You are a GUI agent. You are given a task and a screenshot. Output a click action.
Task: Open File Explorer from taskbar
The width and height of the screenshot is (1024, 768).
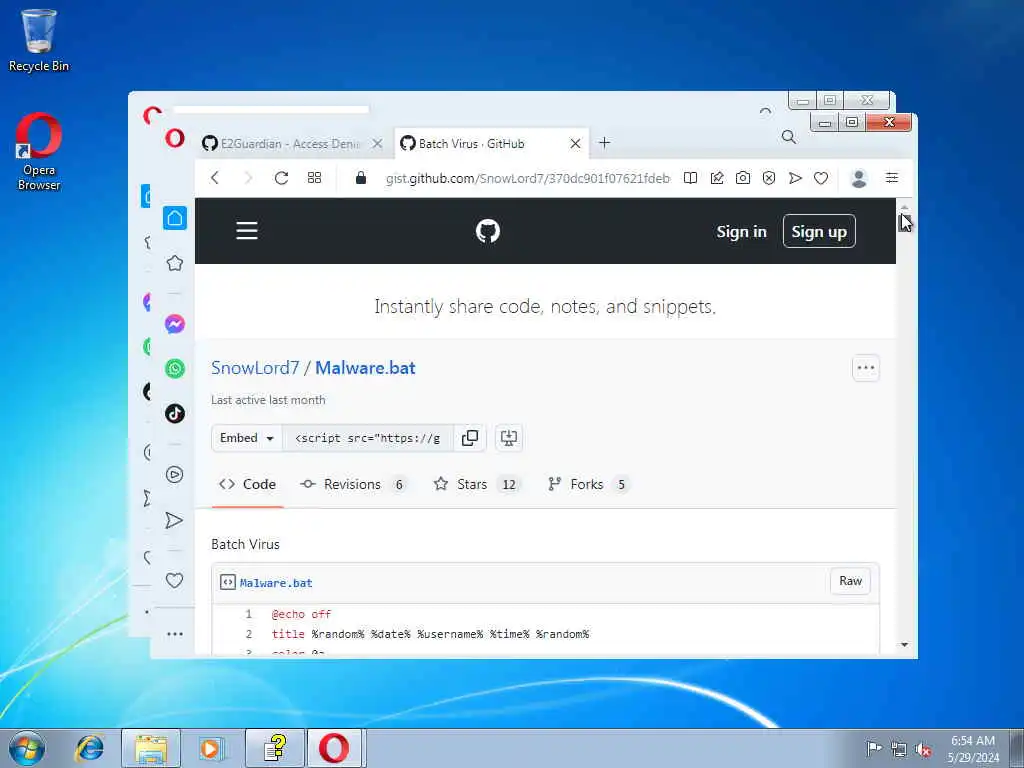[151, 748]
